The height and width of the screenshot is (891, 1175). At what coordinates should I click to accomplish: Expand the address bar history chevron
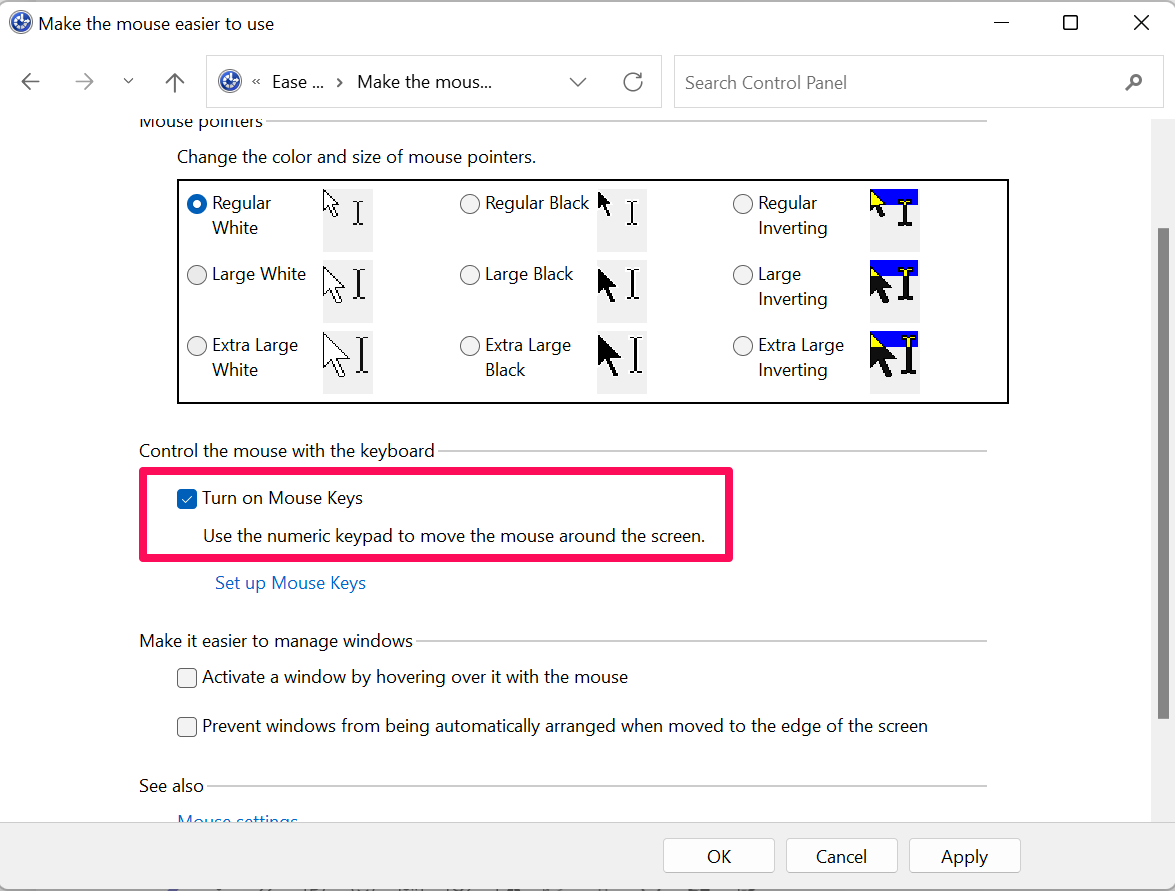tap(578, 82)
